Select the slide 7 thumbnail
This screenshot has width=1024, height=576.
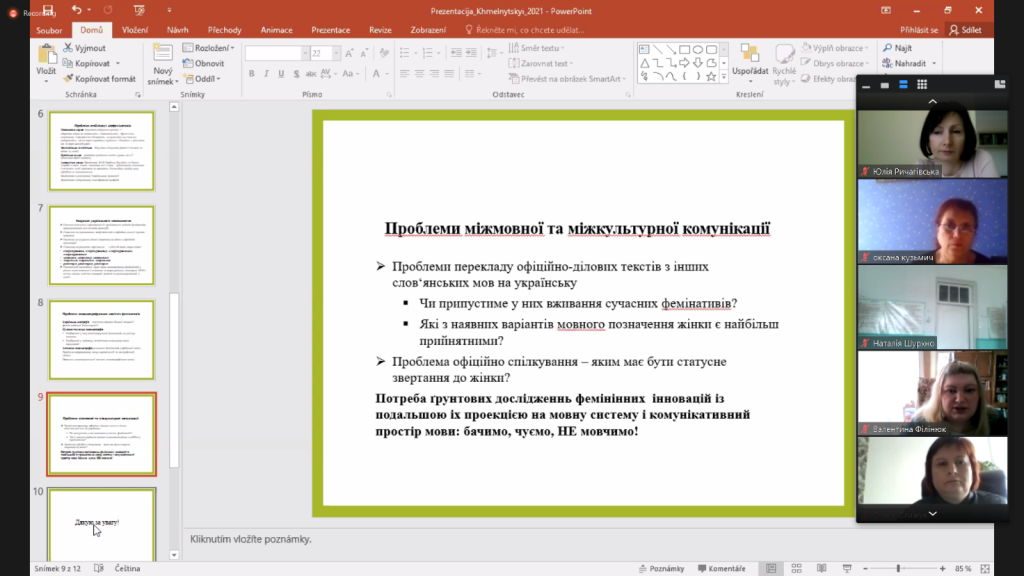pyautogui.click(x=101, y=245)
